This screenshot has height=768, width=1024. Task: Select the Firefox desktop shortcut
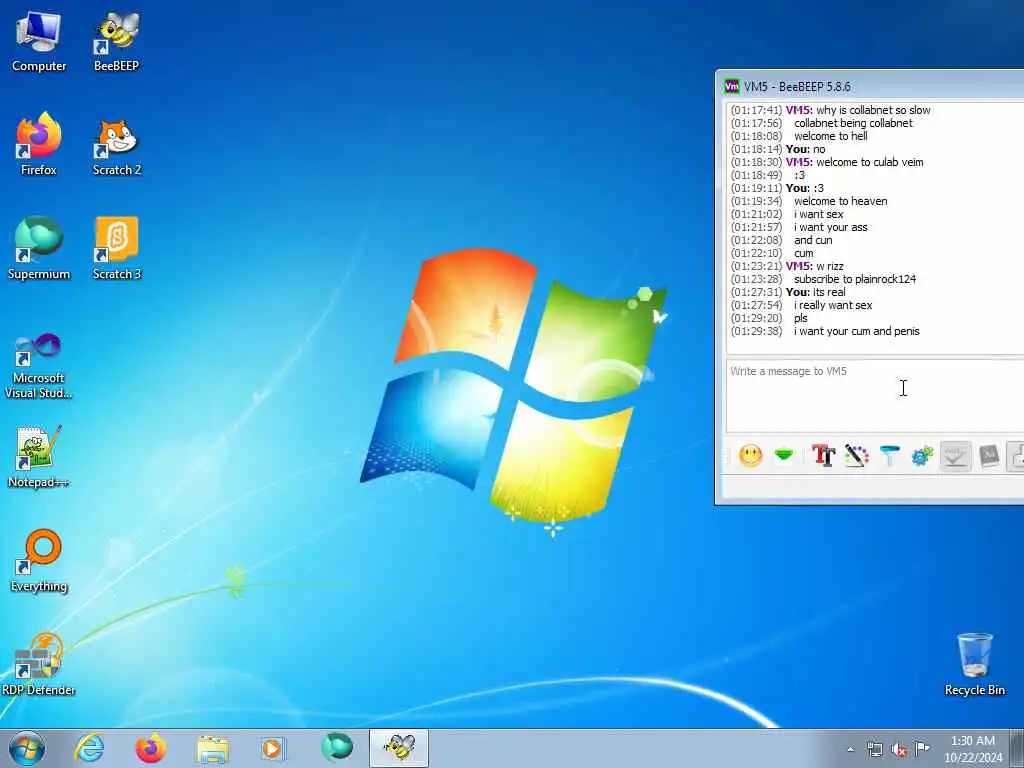(x=39, y=144)
